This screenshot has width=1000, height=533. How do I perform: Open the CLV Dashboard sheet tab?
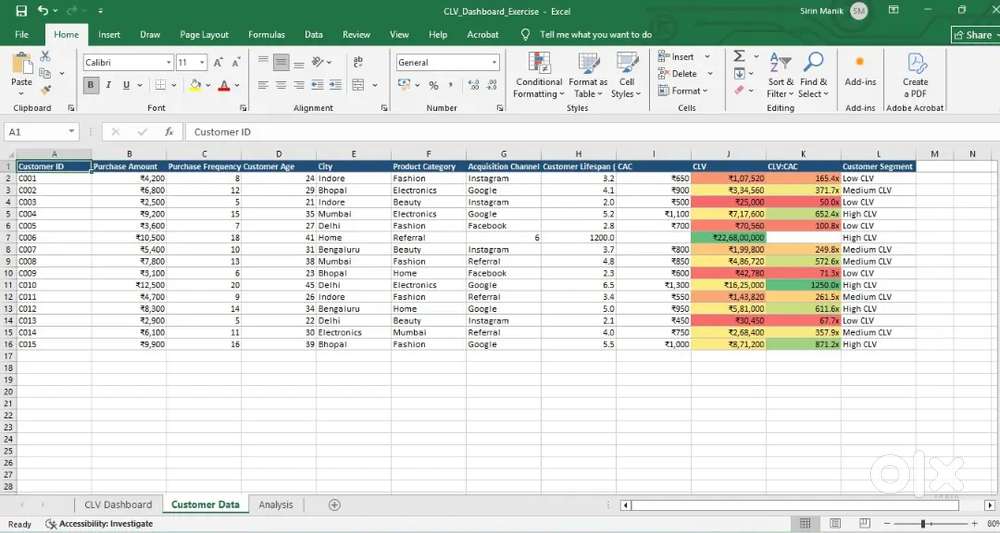118,504
